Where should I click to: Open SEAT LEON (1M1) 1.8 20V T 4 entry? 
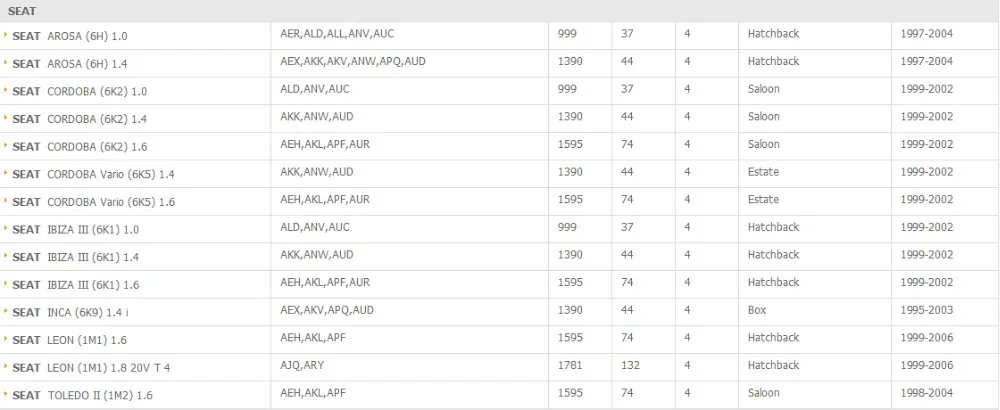pyautogui.click(x=92, y=368)
